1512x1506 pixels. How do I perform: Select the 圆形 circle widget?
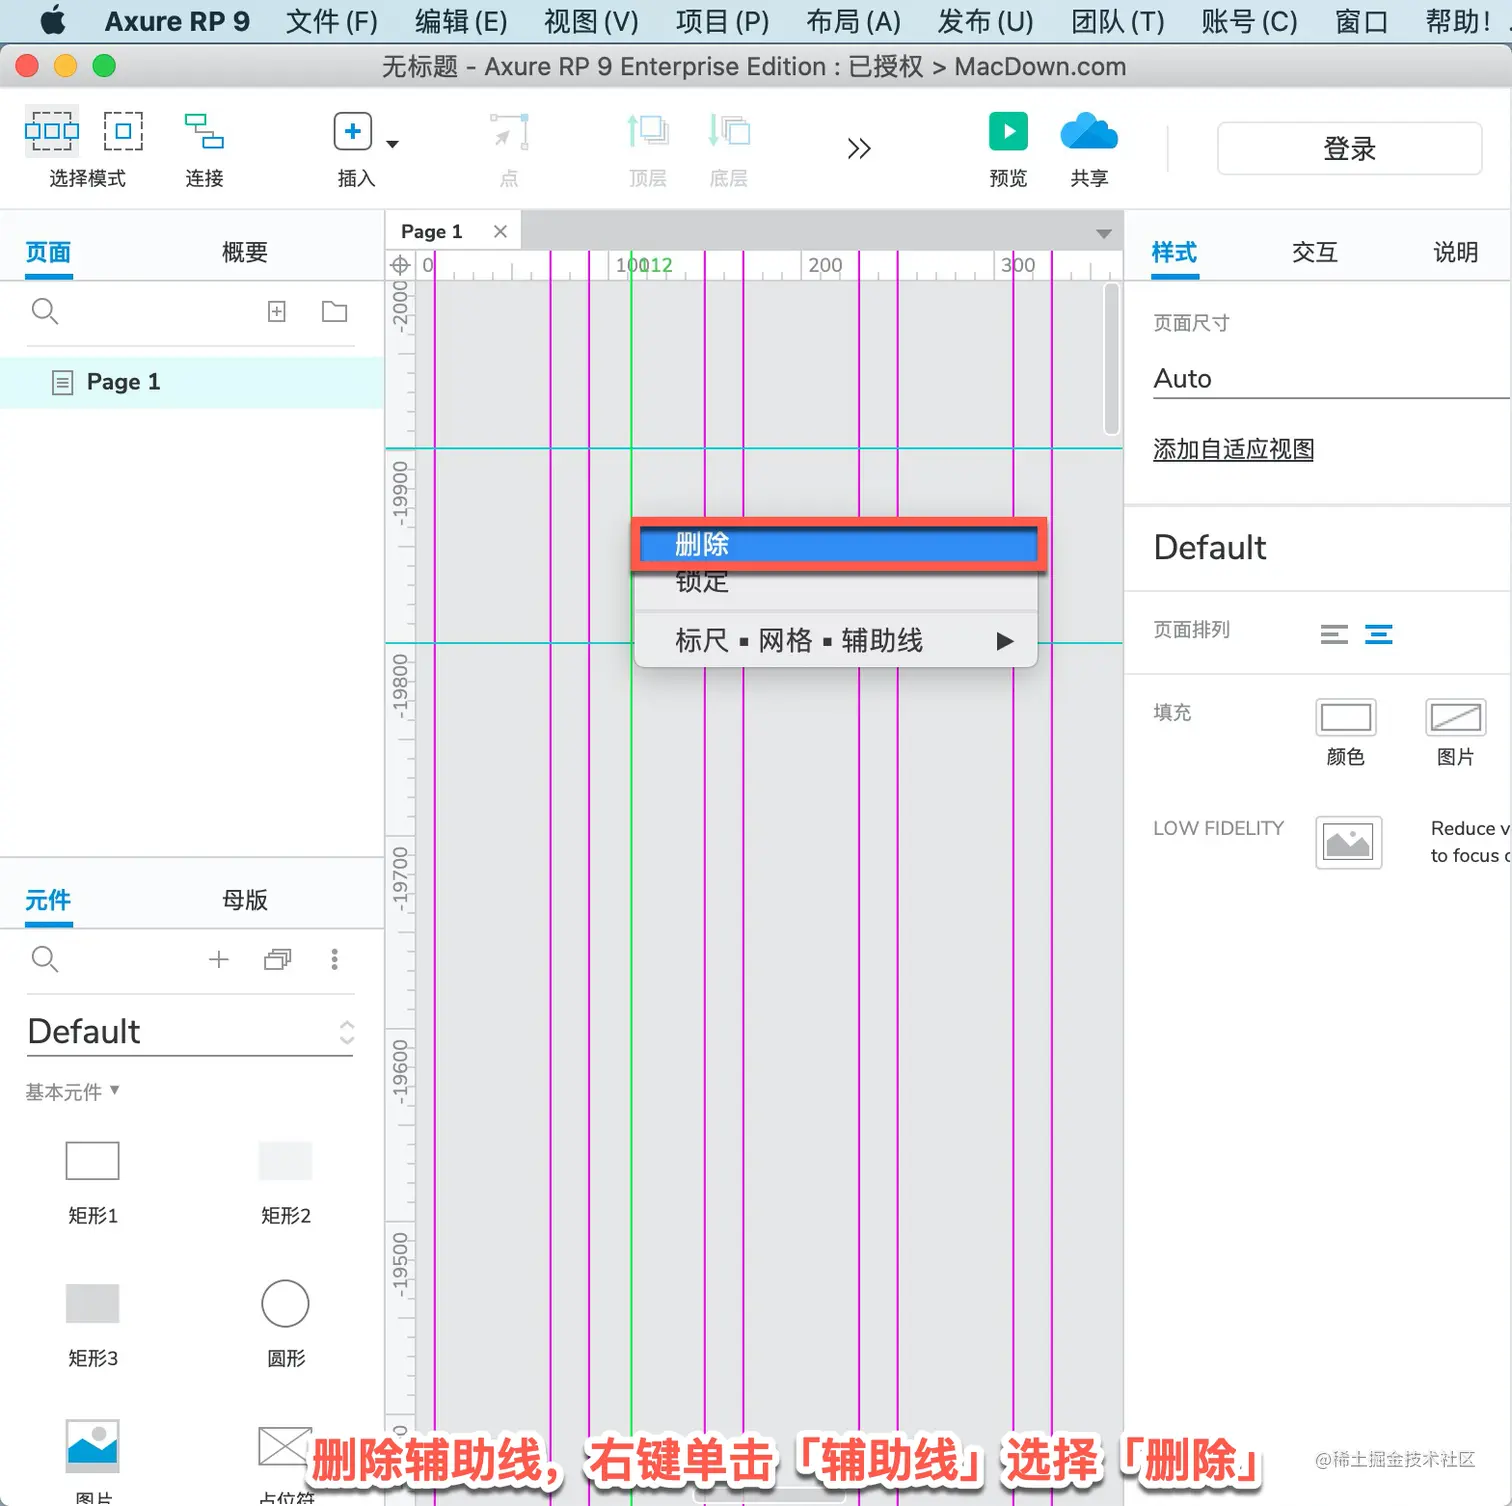285,1303
